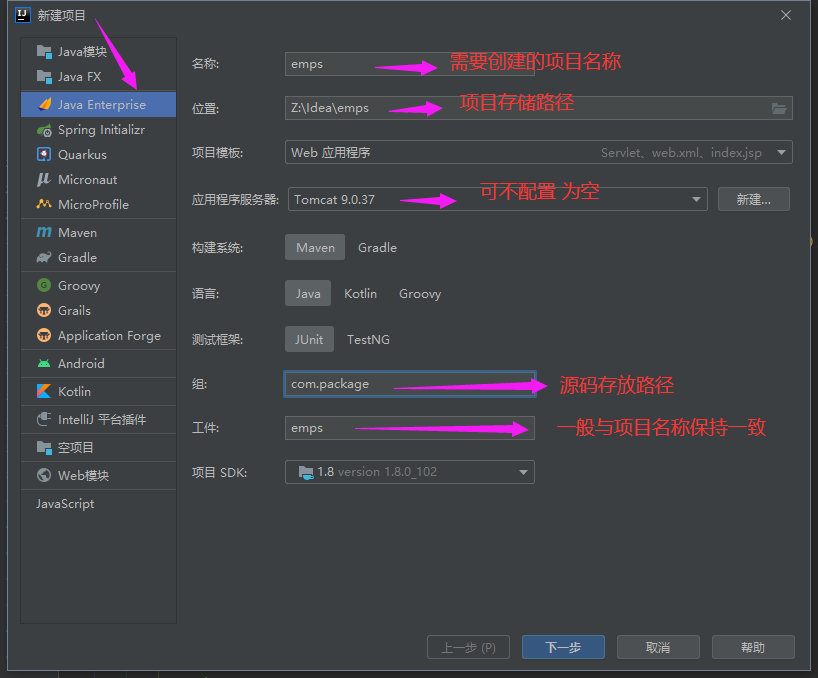The image size is (818, 678).
Task: Click the Android robot icon
Action: (x=44, y=364)
